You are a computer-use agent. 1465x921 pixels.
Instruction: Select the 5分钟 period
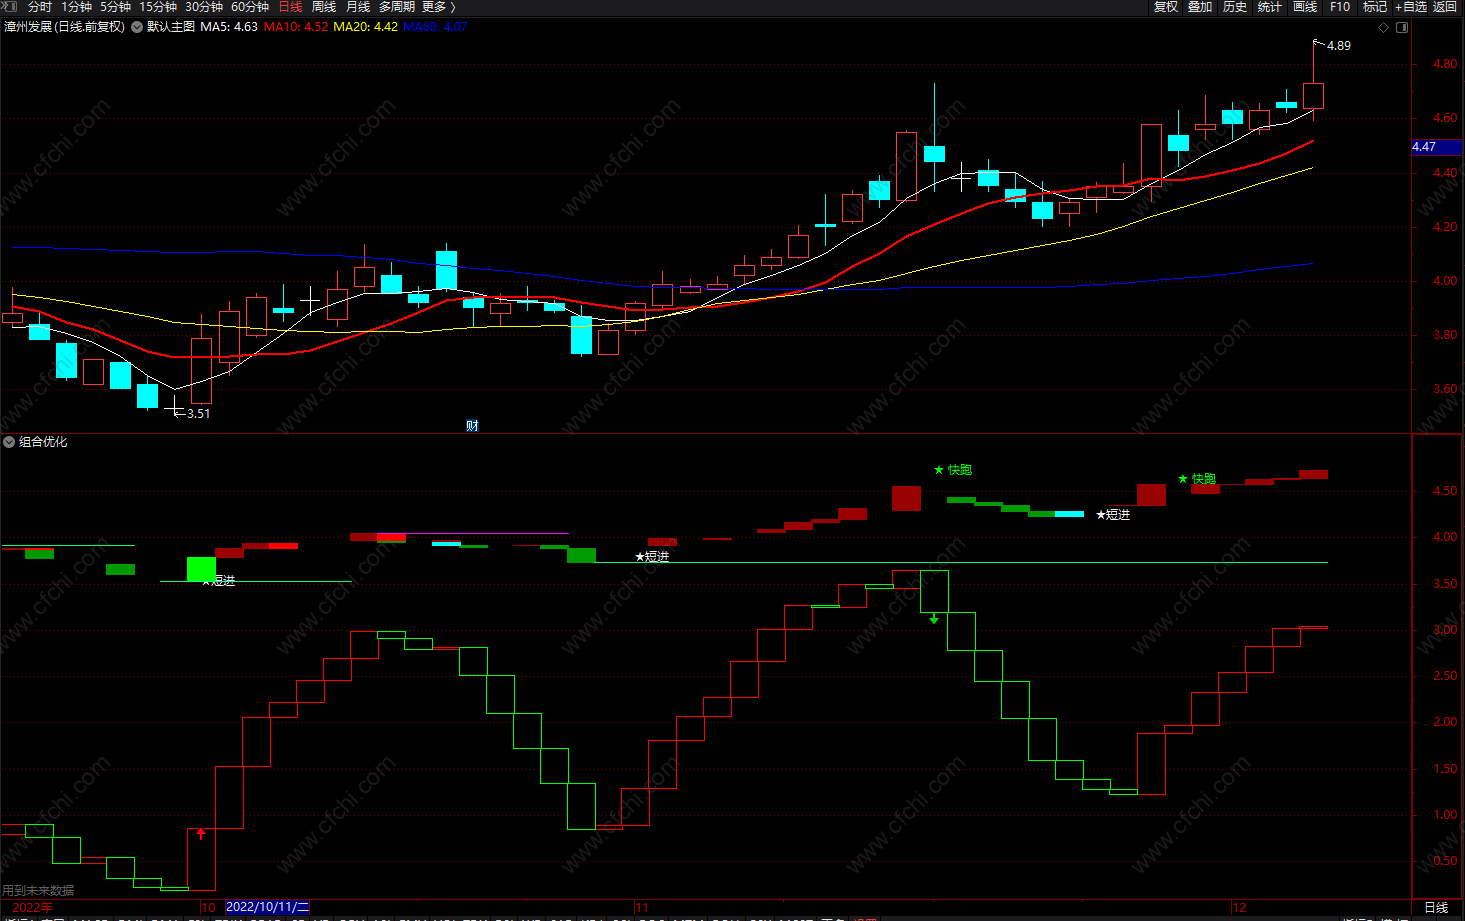point(115,7)
